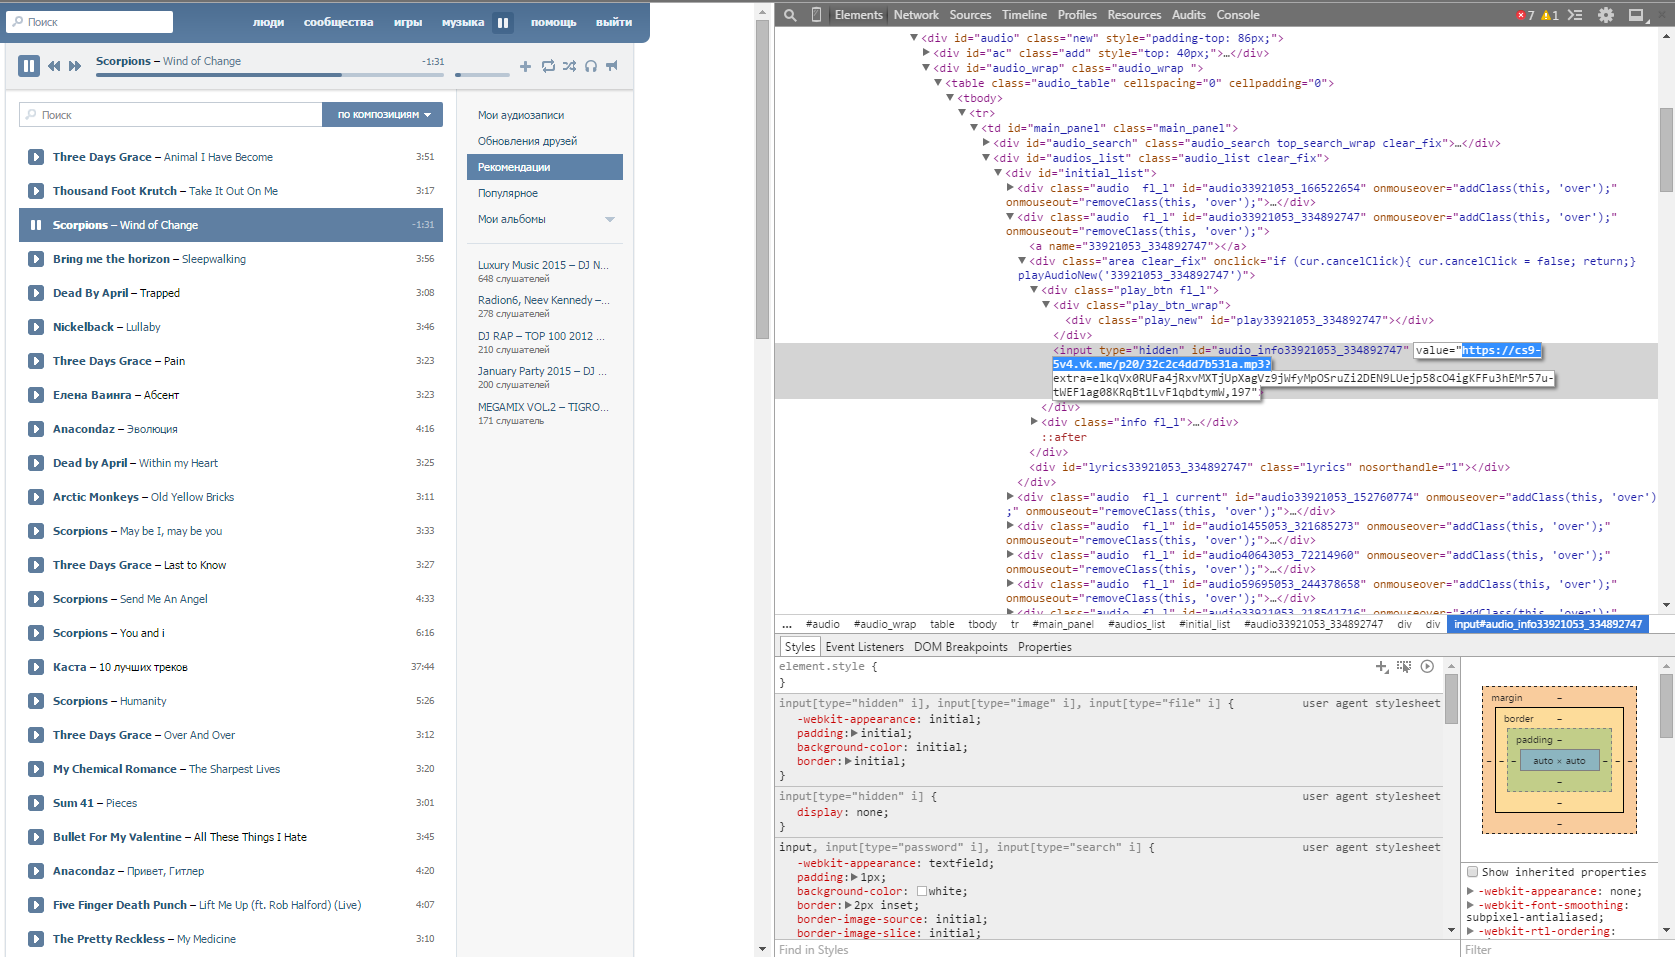Open the 'Популярное' section link

(508, 193)
